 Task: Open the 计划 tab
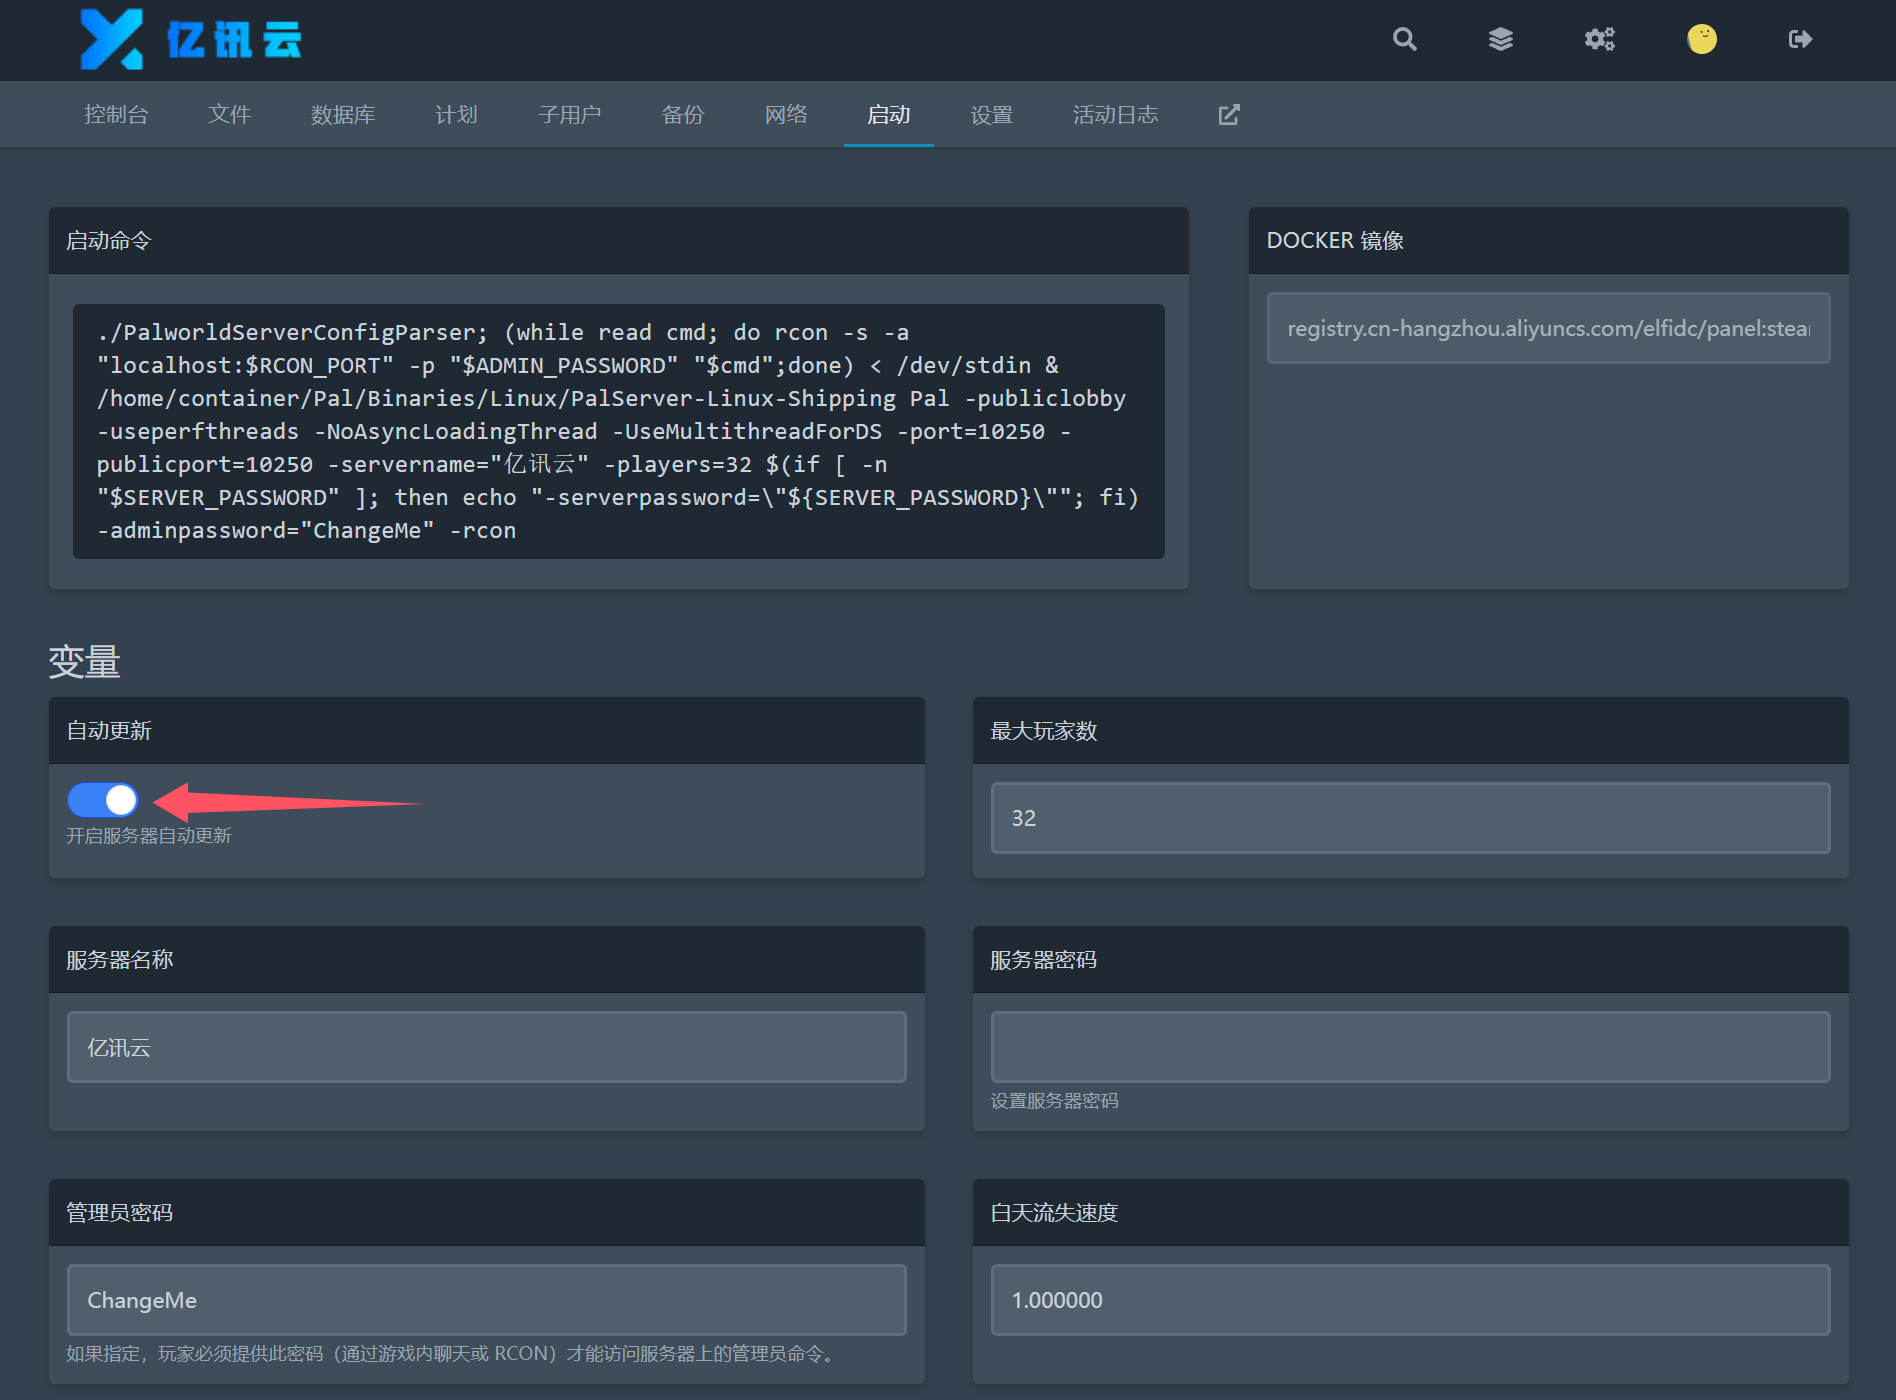coord(456,115)
